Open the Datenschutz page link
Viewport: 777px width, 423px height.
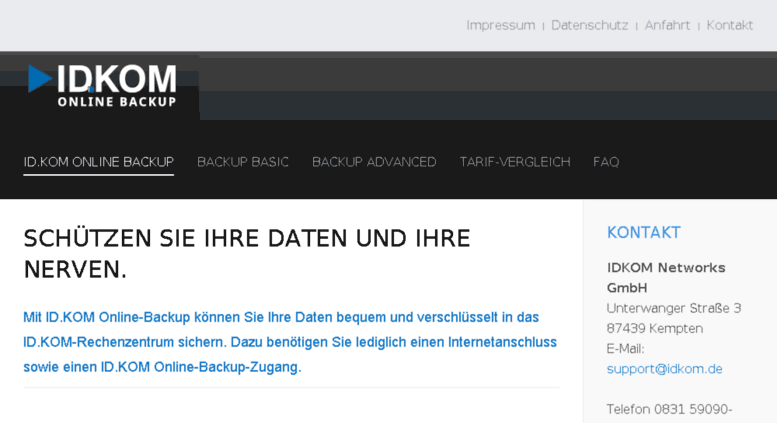coord(590,25)
